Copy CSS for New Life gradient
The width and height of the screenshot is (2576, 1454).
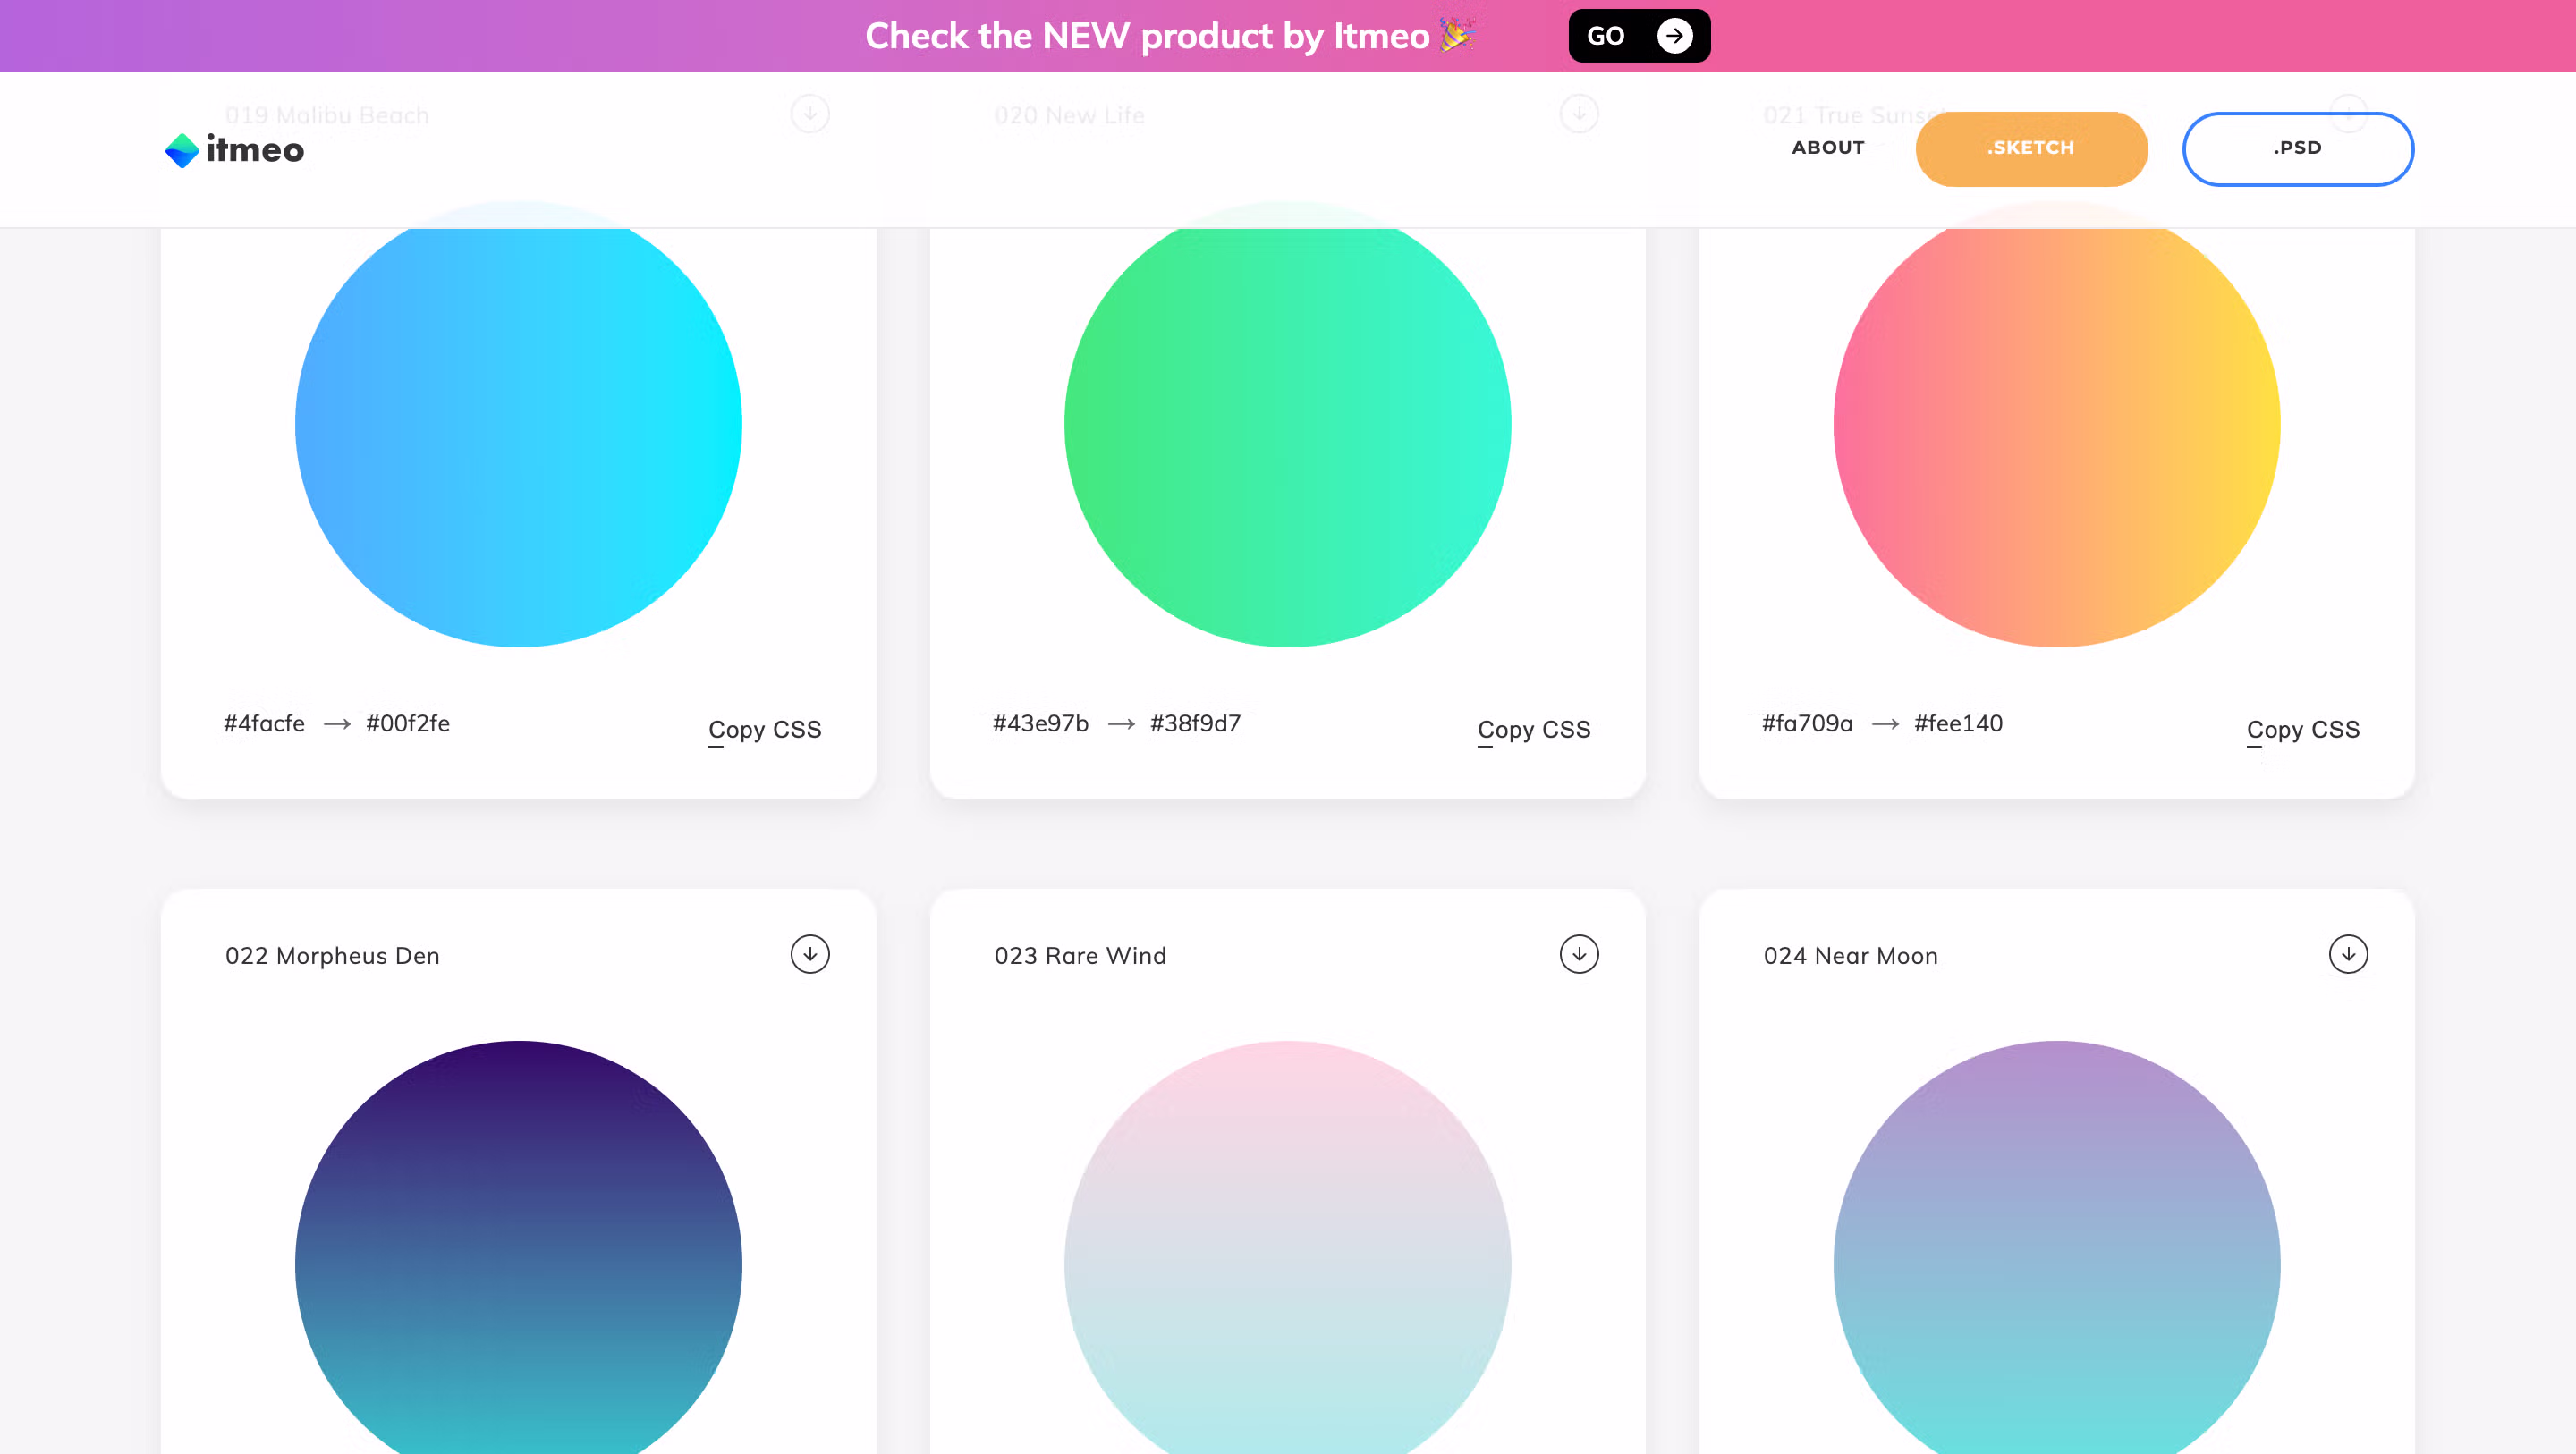point(1534,729)
